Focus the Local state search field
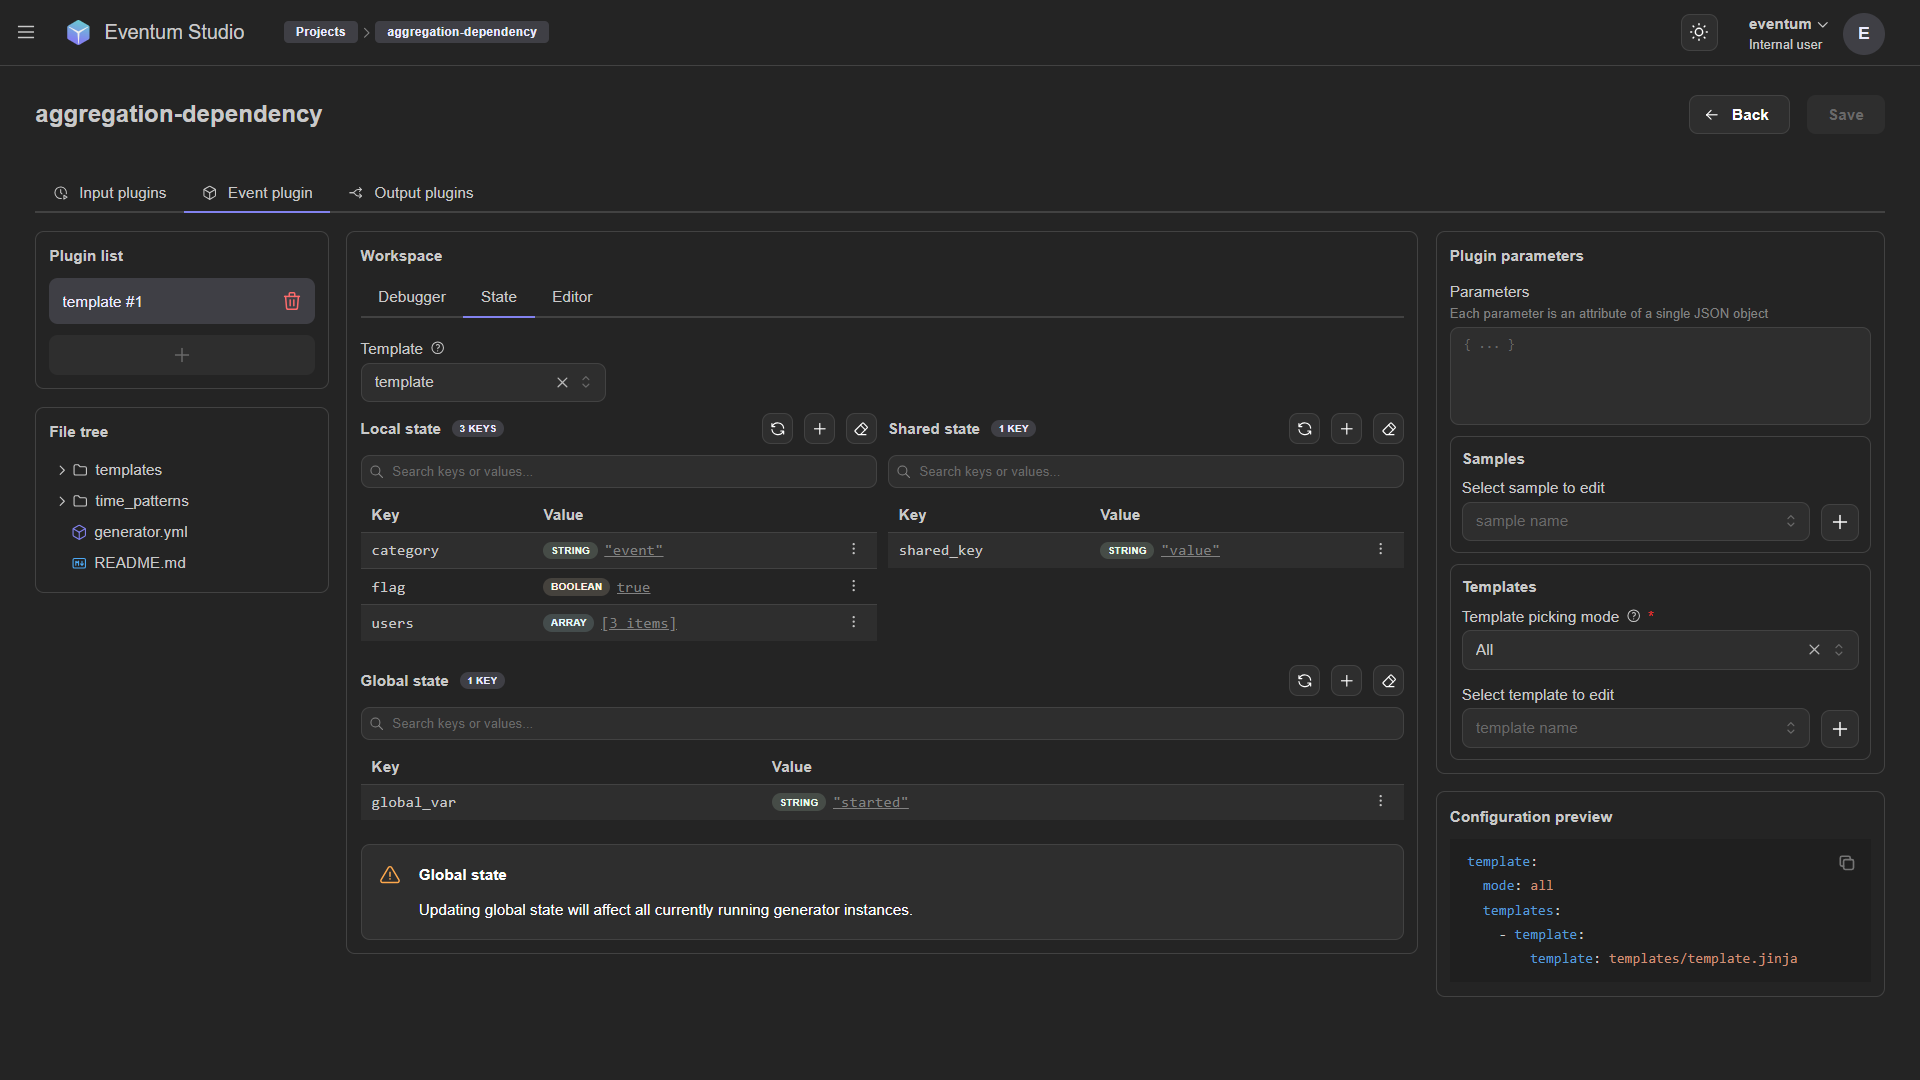Screen dimensions: 1920x1080 (x=619, y=472)
